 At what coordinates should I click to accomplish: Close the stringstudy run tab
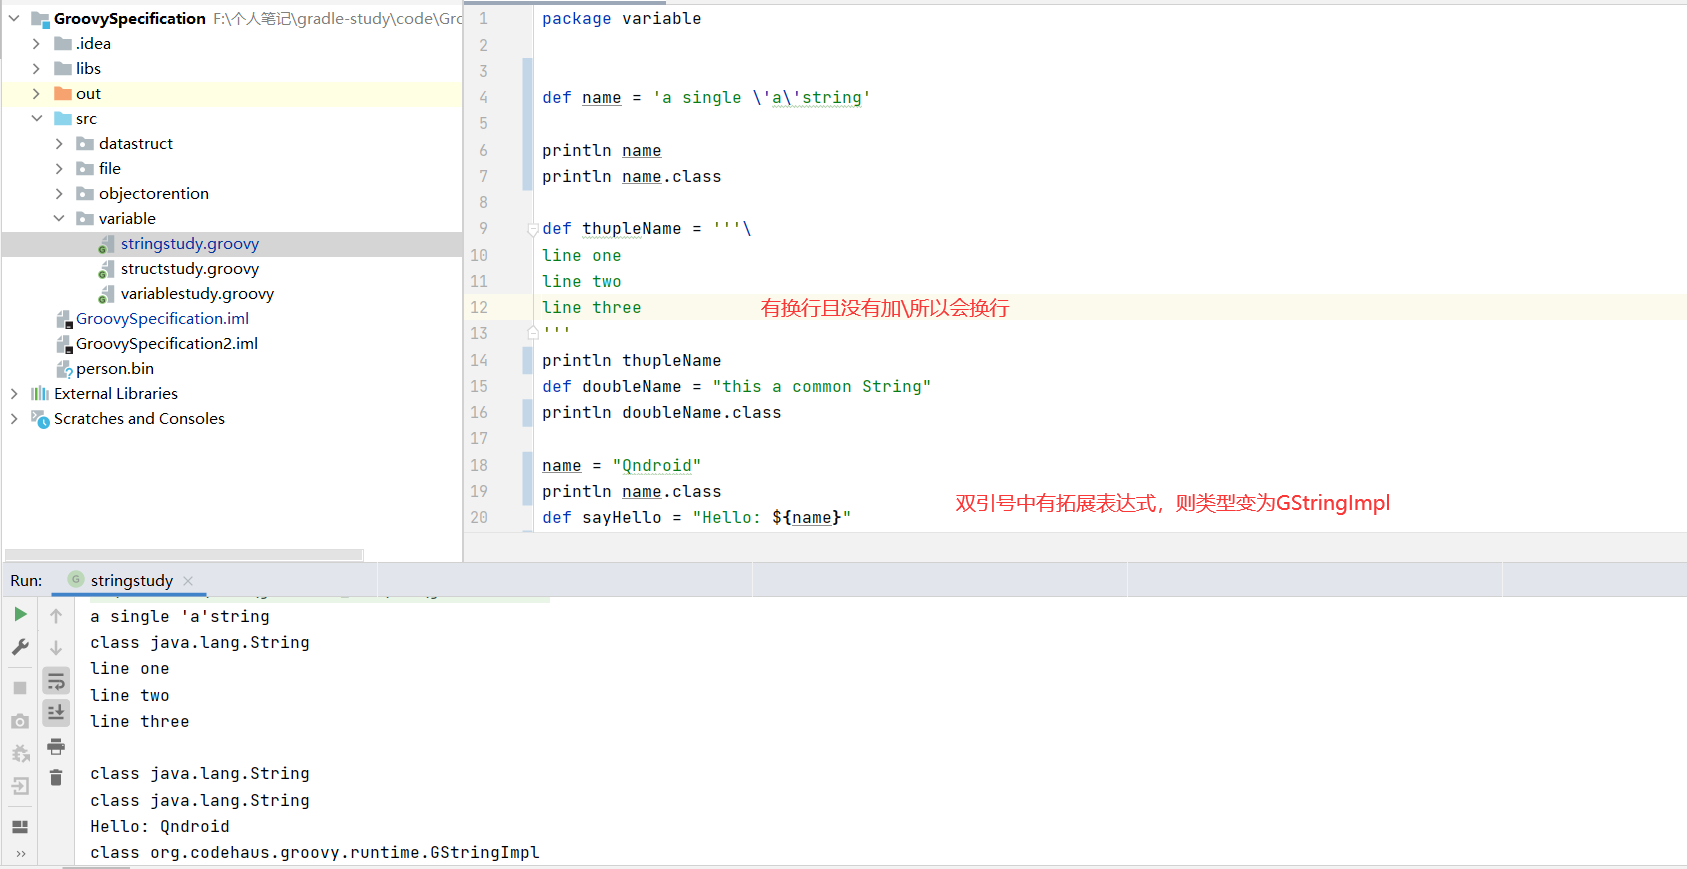point(188,581)
